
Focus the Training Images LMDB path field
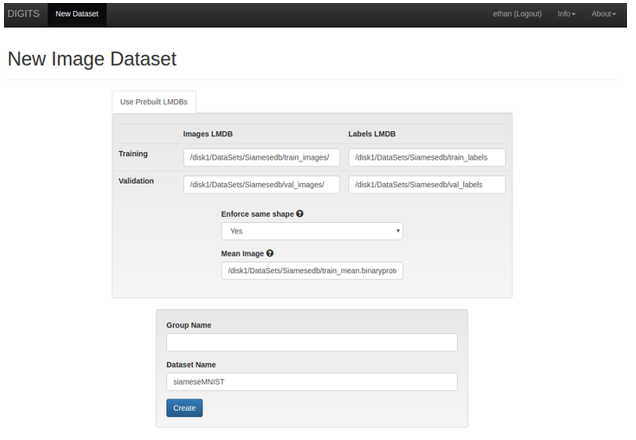pos(262,157)
